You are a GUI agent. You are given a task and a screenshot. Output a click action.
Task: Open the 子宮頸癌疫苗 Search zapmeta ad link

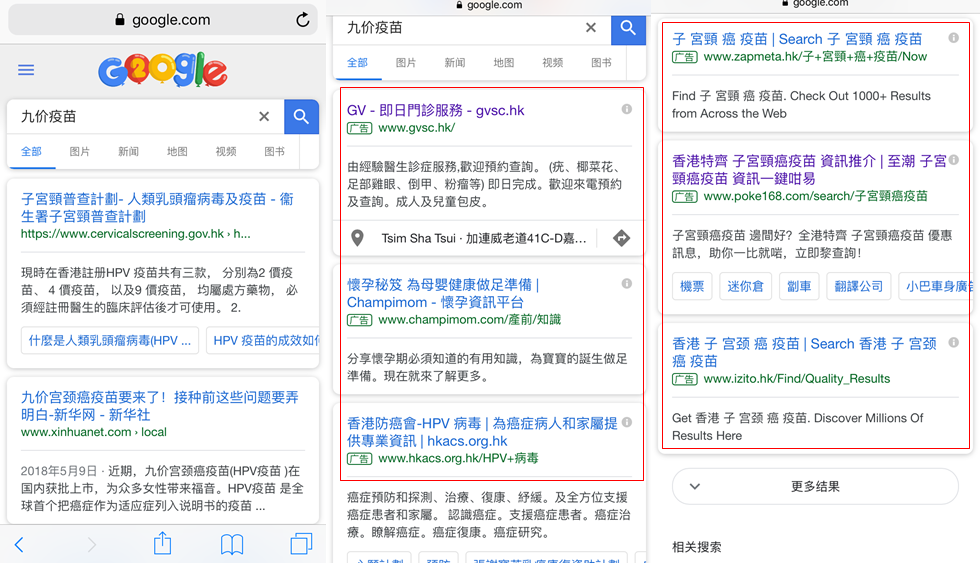point(797,39)
